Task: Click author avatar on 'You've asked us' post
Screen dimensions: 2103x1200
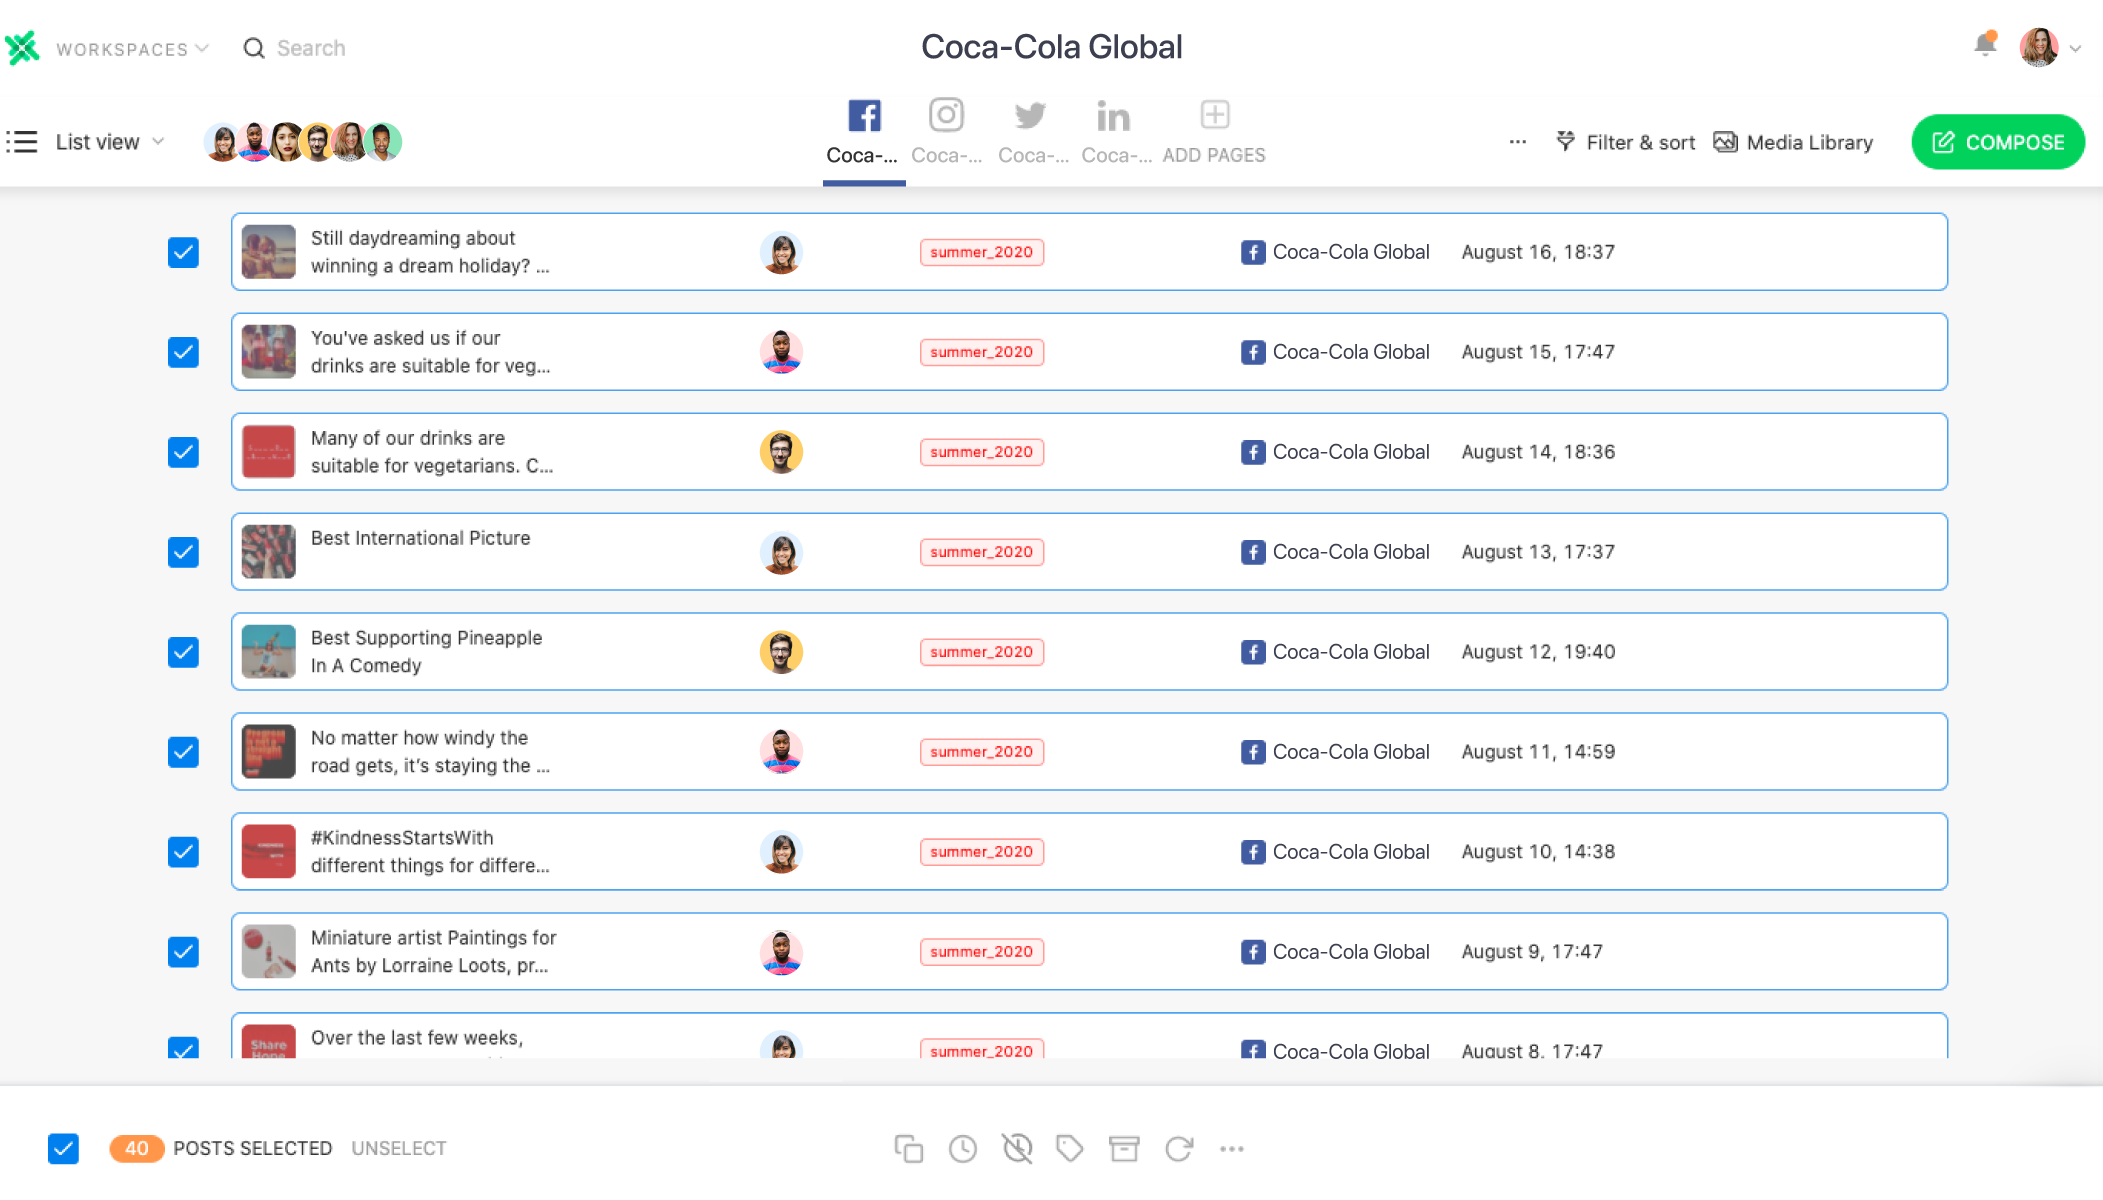Action: (781, 352)
